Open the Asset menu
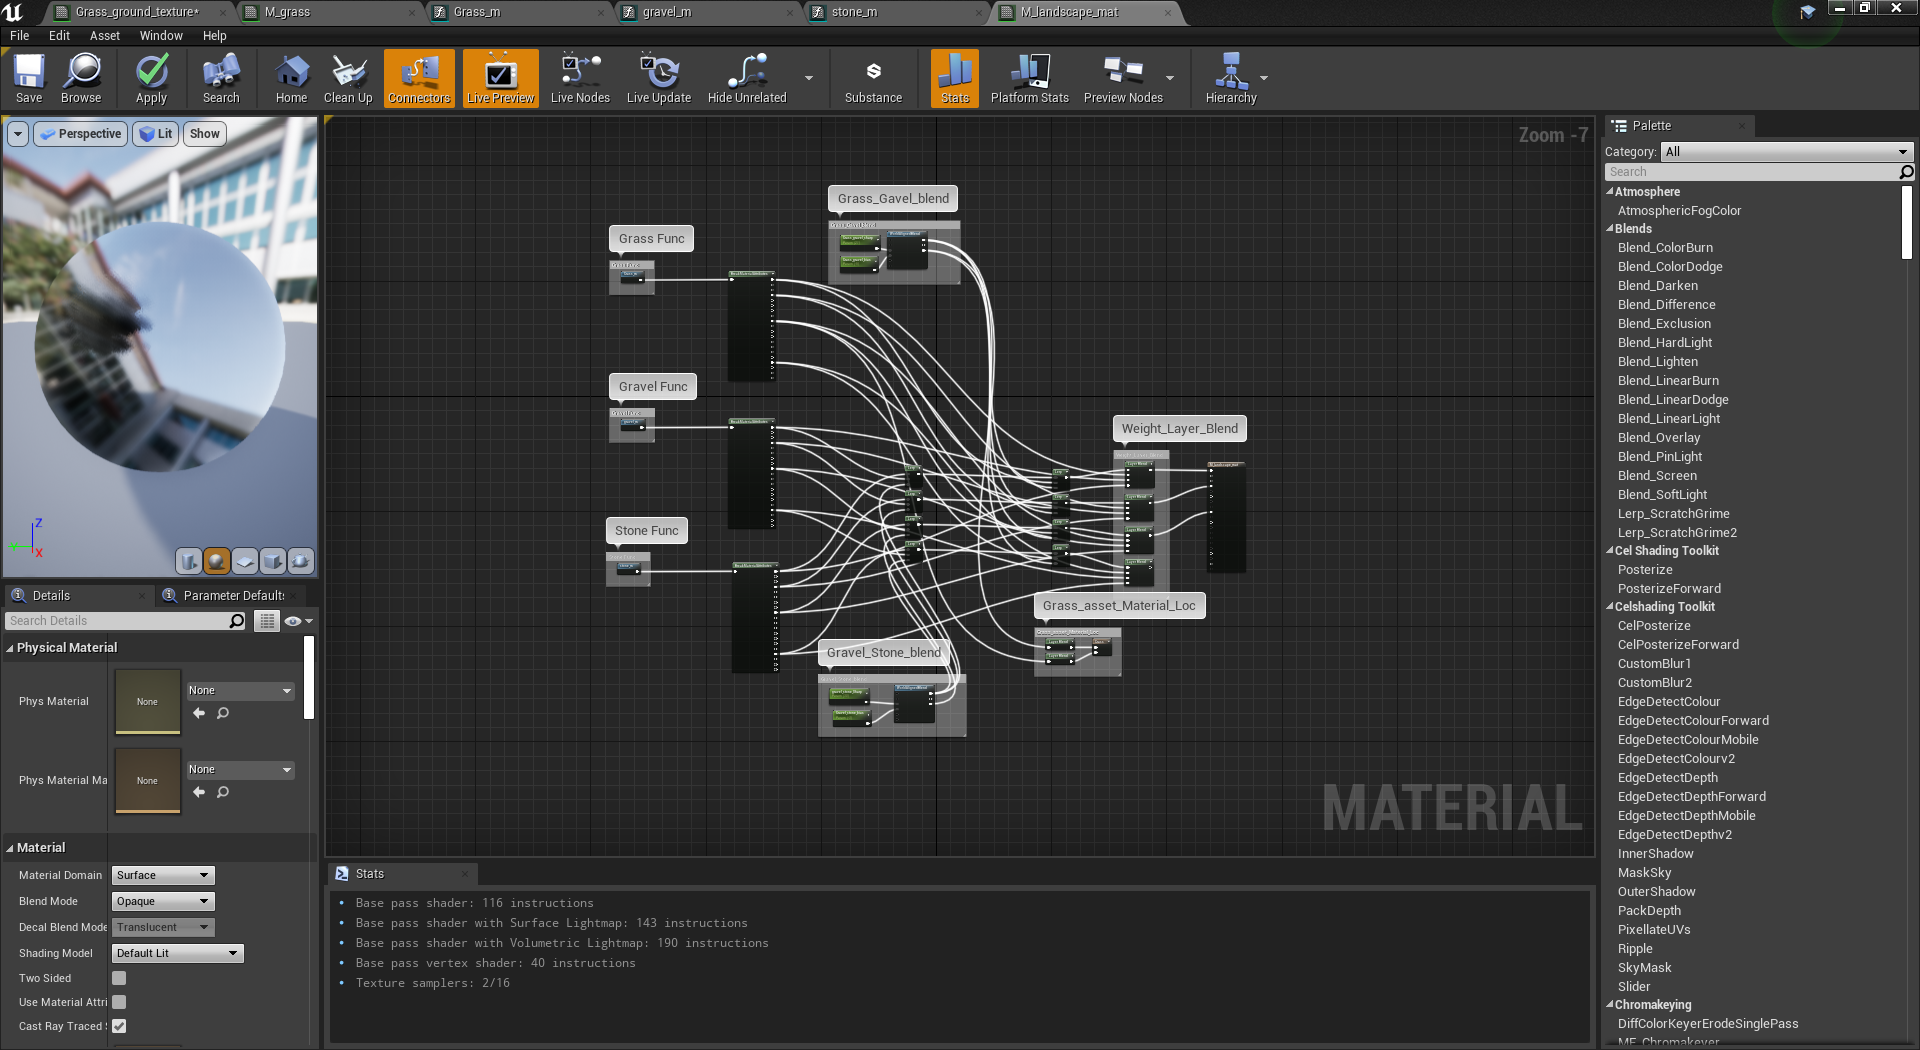This screenshot has width=1920, height=1050. click(104, 35)
